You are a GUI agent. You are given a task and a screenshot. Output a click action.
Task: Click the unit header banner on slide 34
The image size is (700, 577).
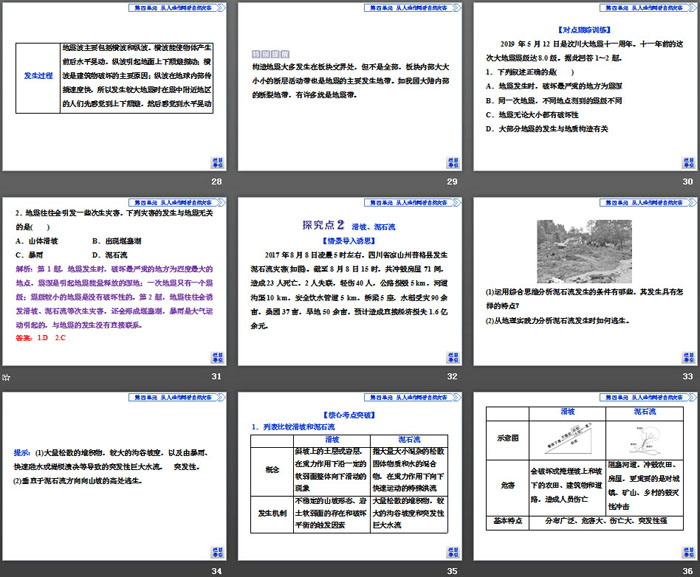177,397
